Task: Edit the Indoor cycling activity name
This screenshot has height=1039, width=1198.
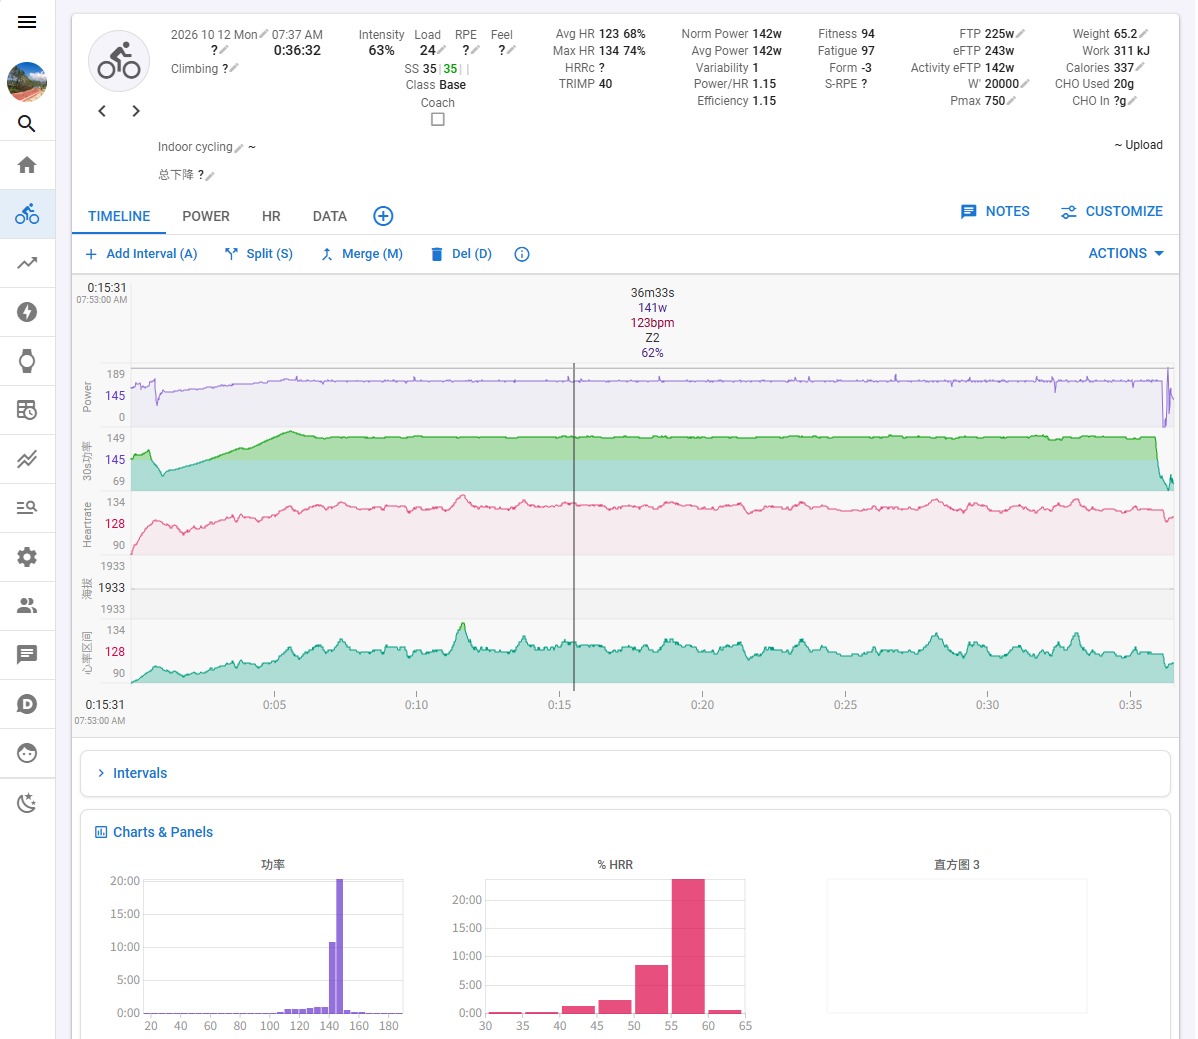Action: [239, 147]
